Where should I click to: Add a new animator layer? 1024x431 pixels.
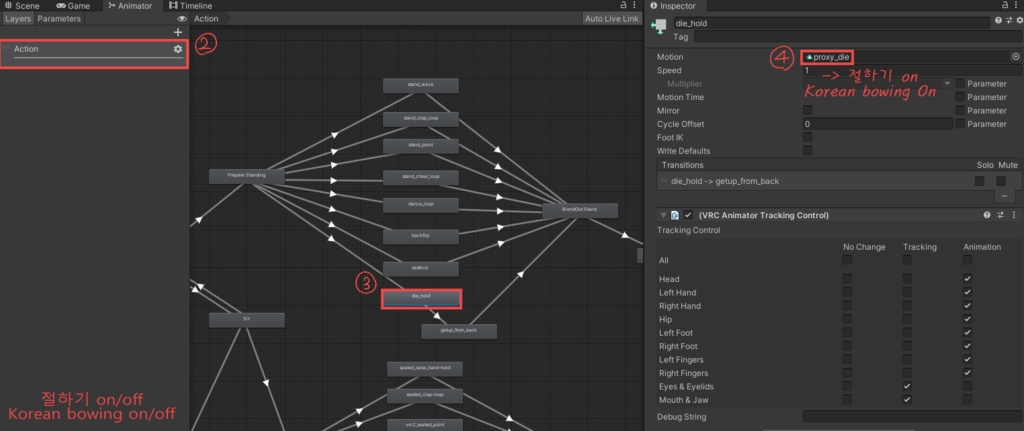(x=178, y=32)
